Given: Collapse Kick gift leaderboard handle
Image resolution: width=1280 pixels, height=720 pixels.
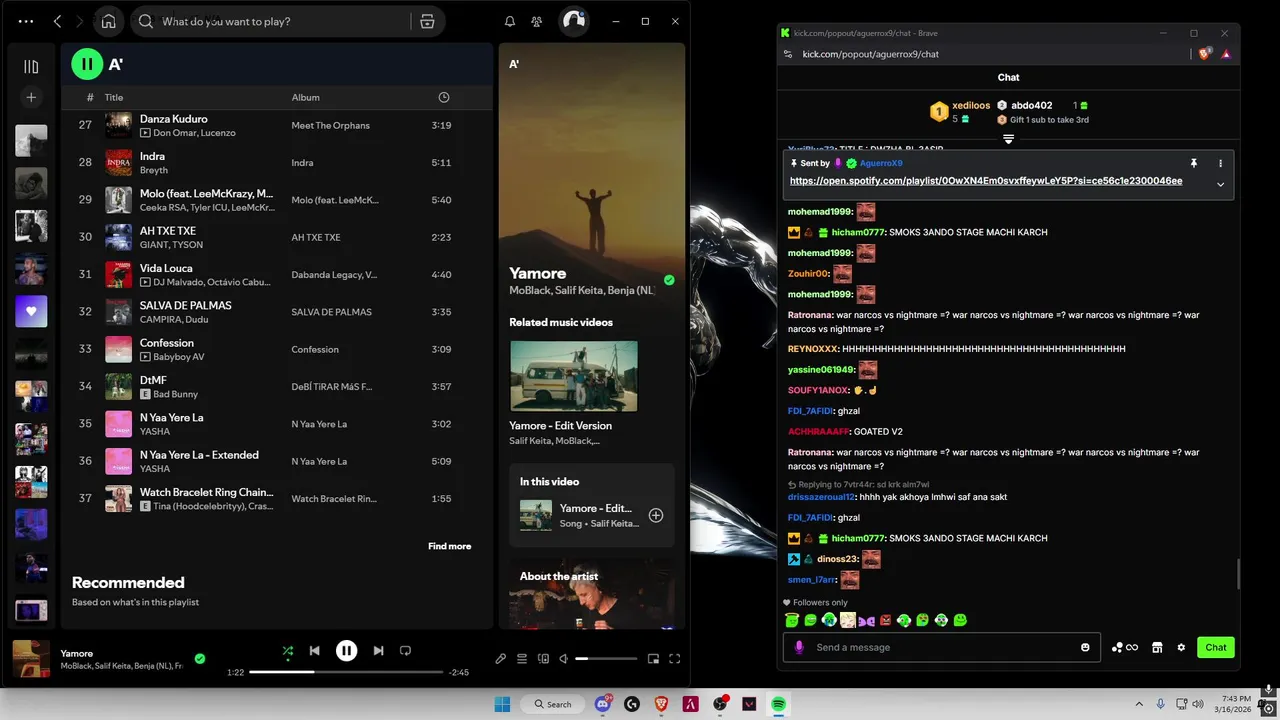Looking at the screenshot, I should pyautogui.click(x=1008, y=139).
